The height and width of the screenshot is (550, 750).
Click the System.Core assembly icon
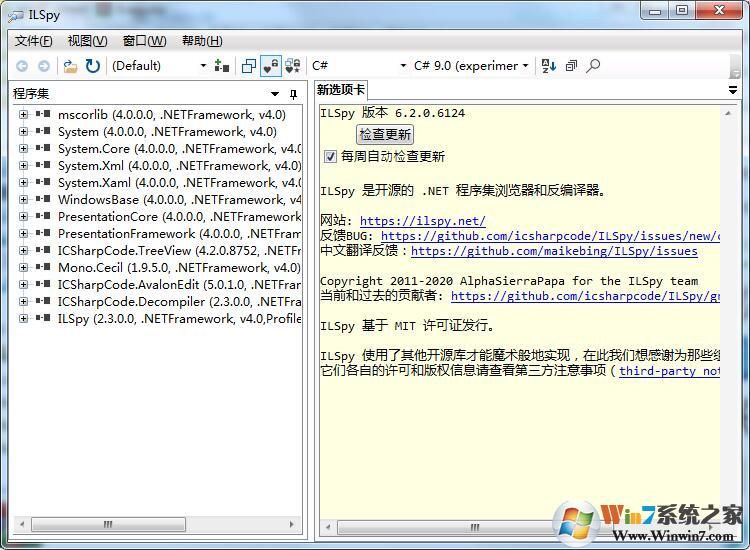point(43,148)
